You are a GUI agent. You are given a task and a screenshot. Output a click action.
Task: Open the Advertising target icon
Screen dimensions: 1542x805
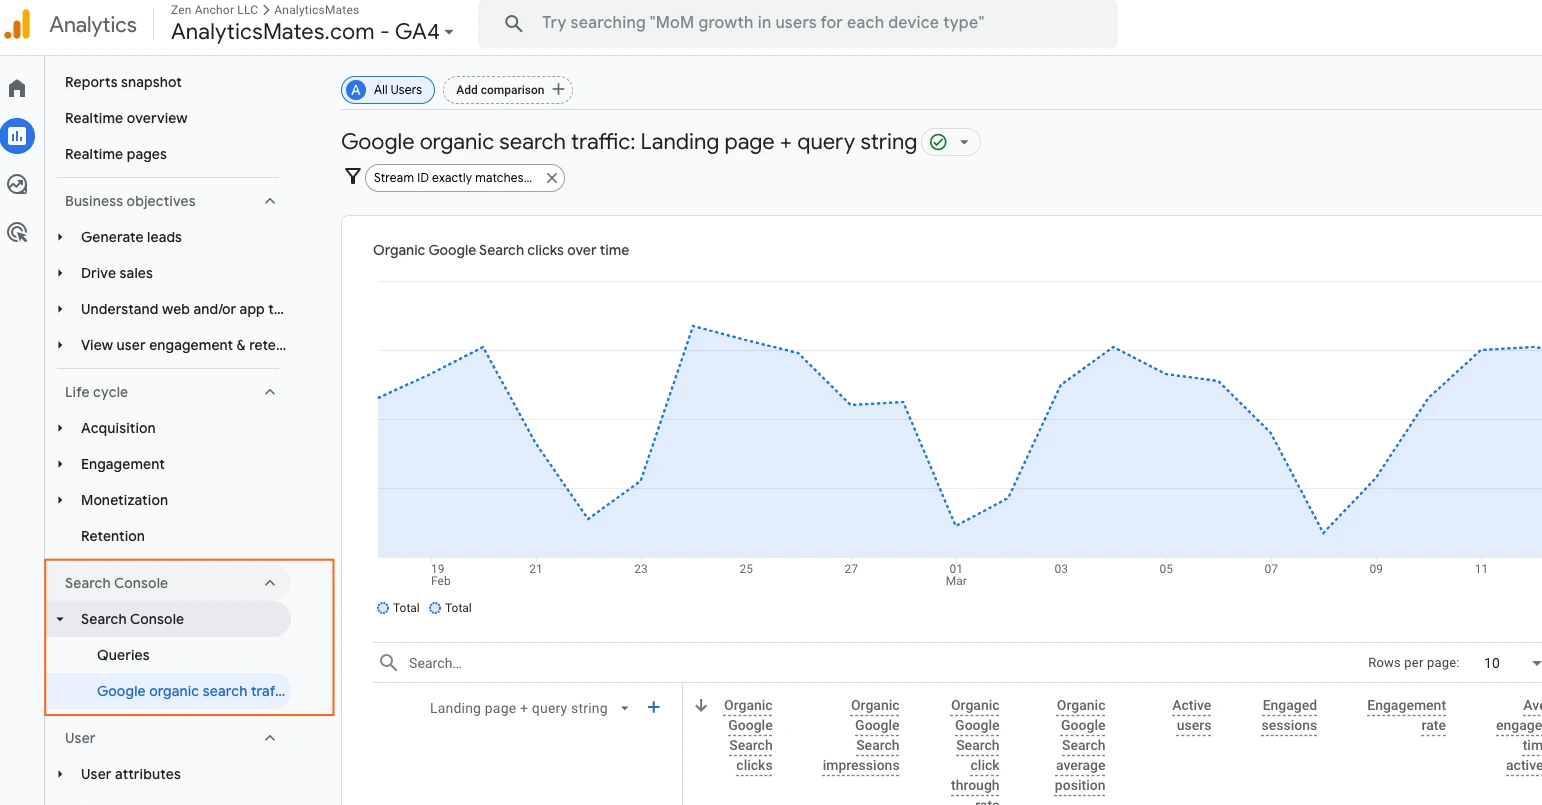(x=17, y=233)
